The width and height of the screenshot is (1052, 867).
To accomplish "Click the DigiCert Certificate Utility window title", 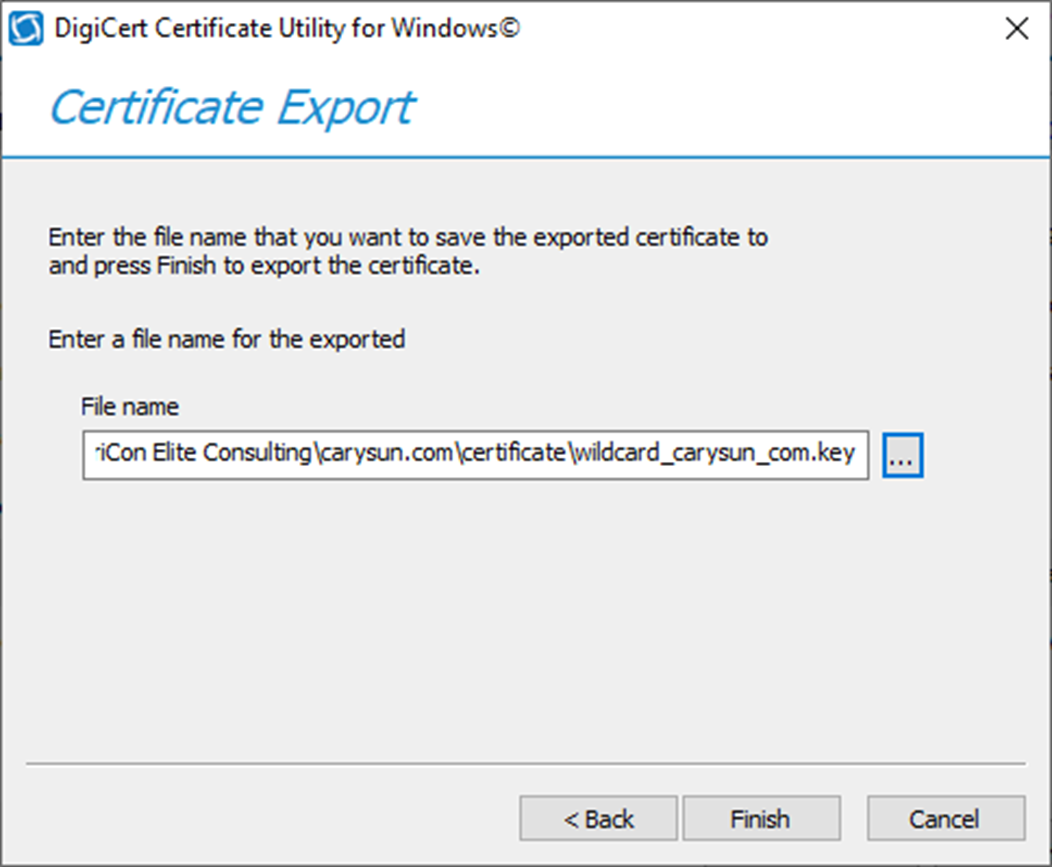I will 286,29.
